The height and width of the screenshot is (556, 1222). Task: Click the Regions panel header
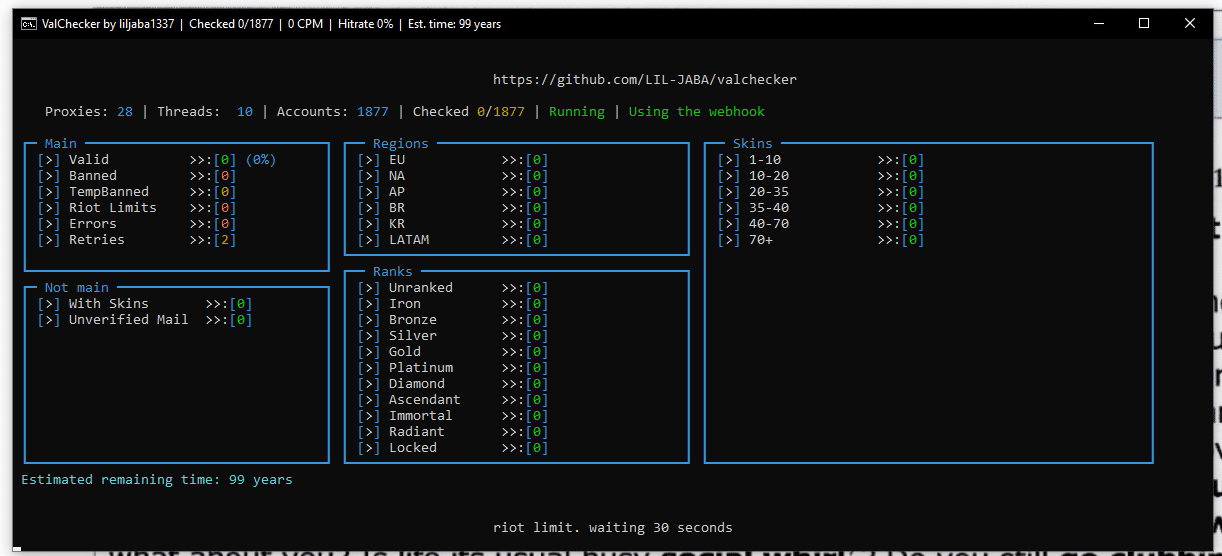click(x=400, y=144)
